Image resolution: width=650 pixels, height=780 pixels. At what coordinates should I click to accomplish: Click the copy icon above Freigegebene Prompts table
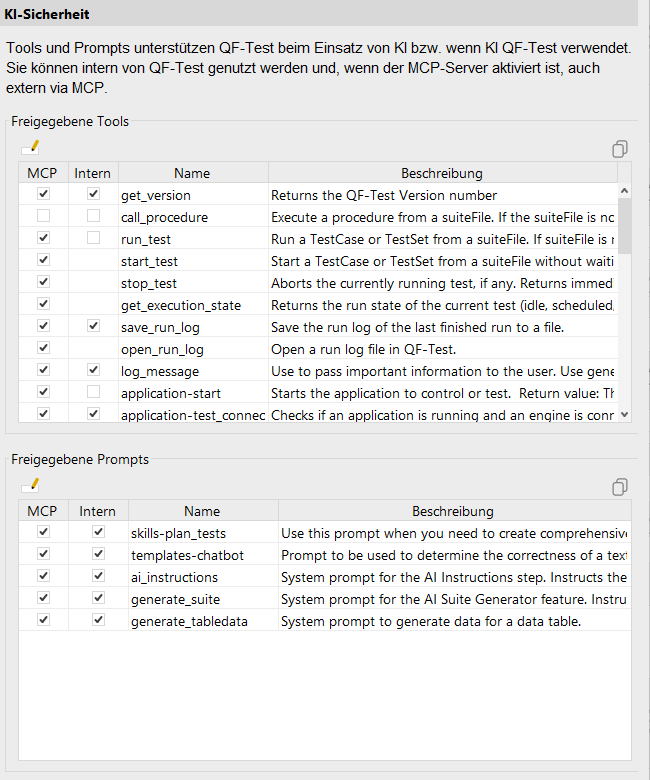(x=620, y=487)
